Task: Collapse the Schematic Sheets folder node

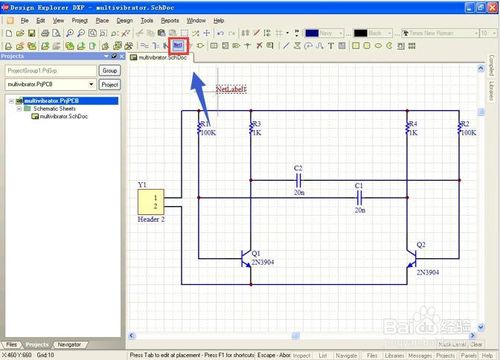Action: coord(19,109)
